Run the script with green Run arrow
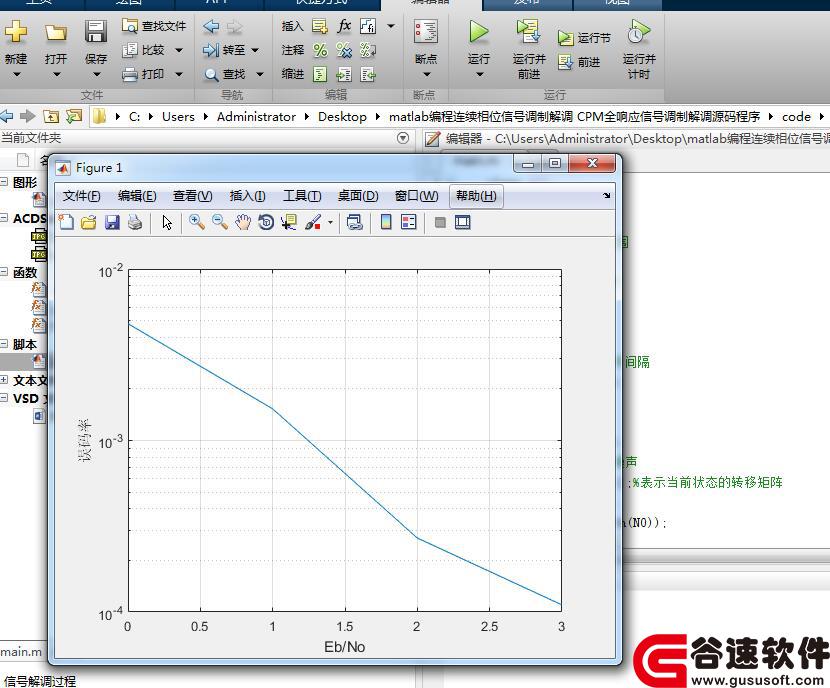The height and width of the screenshot is (688, 830). point(479,32)
